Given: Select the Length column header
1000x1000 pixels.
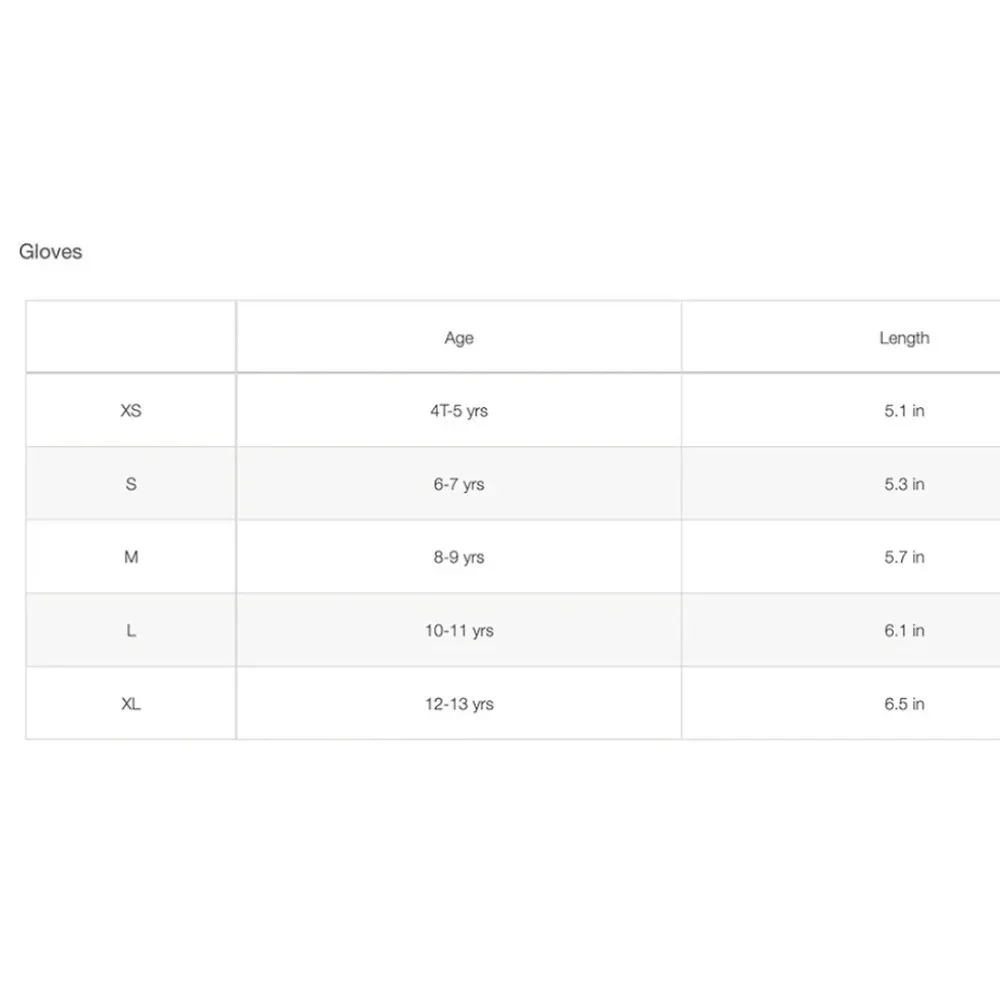Looking at the screenshot, I should [904, 338].
